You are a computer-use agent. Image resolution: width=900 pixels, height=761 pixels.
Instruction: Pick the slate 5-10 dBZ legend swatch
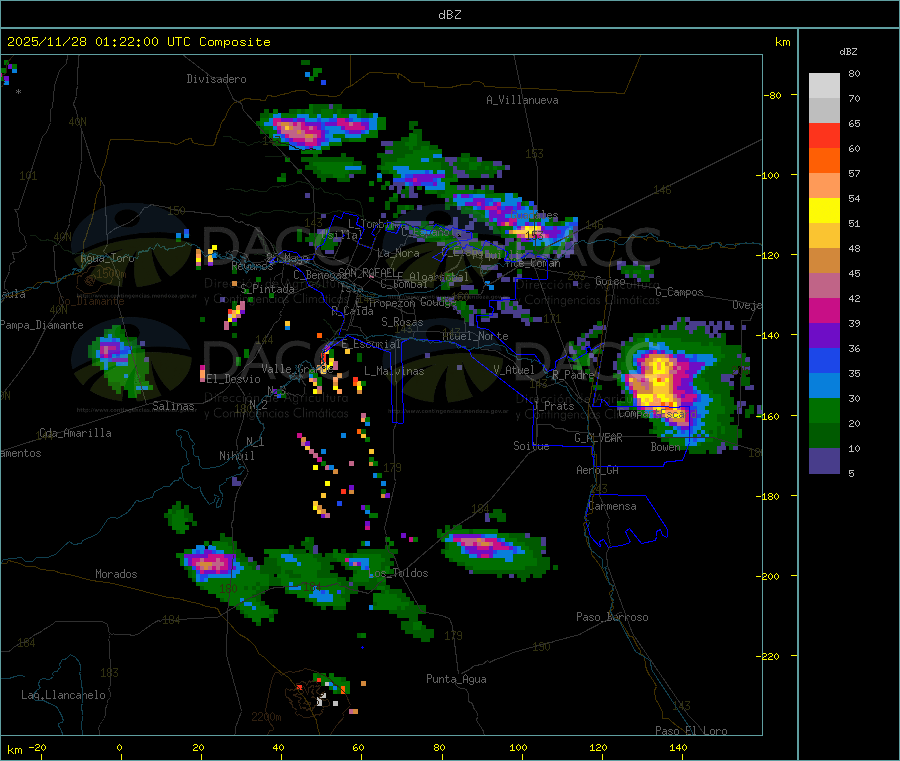pyautogui.click(x=824, y=461)
